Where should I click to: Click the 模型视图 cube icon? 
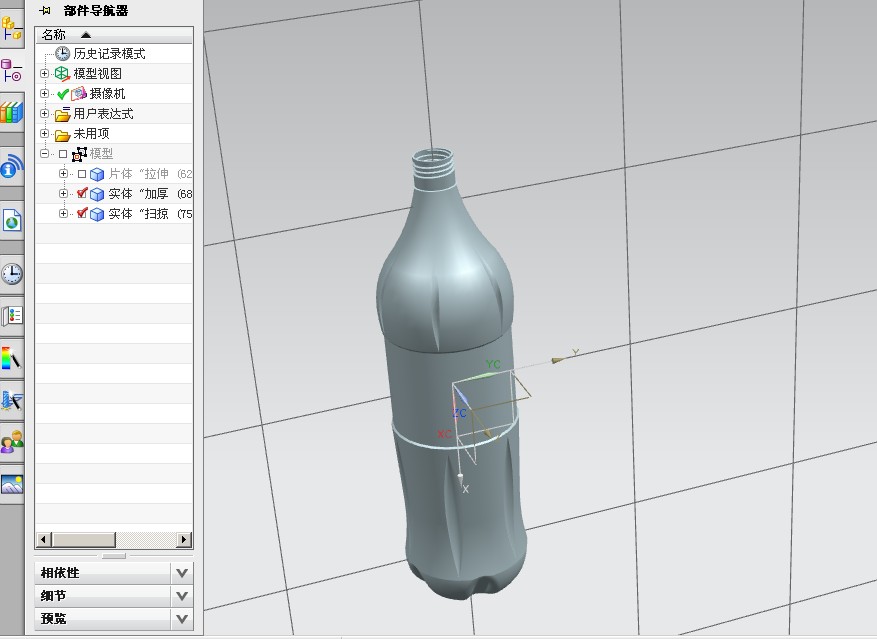coord(62,74)
